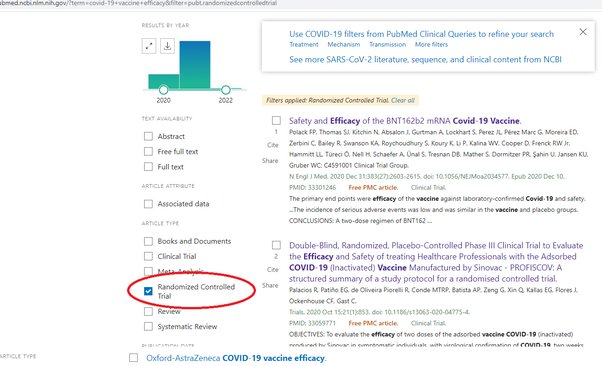This screenshot has height=366, width=602.
Task: Click Clear all applied filters
Action: 403,100
